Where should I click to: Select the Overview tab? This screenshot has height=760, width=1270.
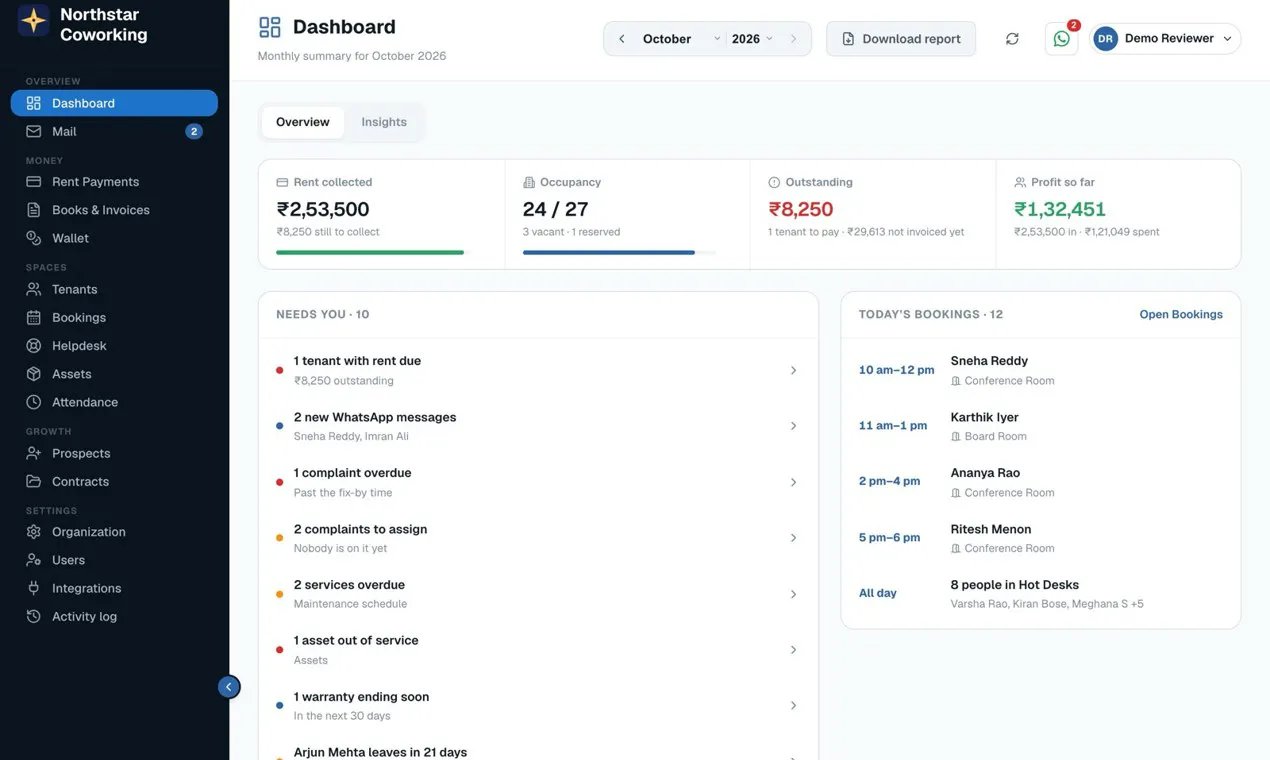(302, 122)
